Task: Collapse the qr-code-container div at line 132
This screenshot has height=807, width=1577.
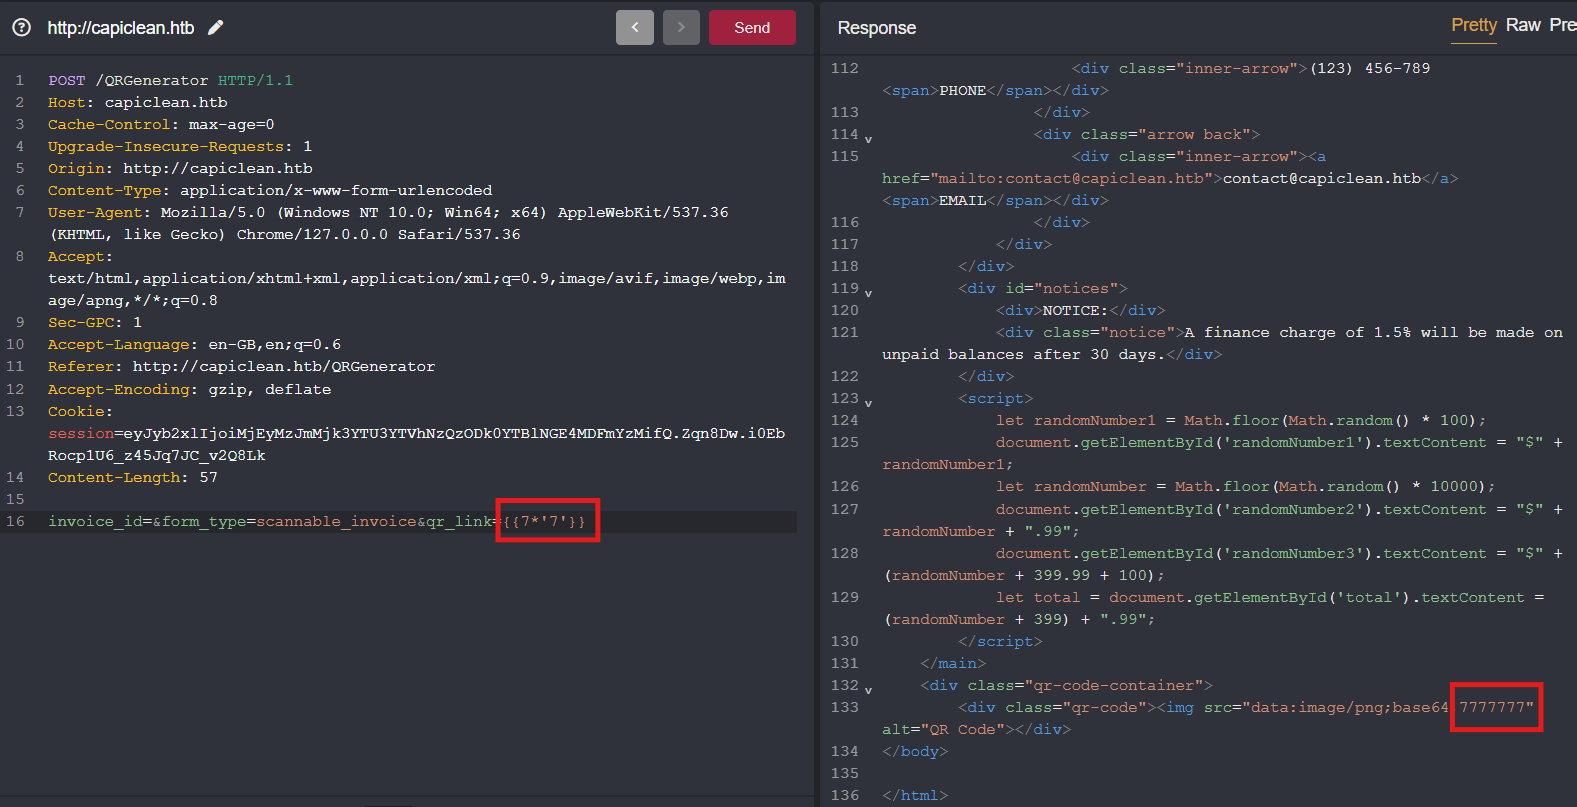Action: click(x=868, y=690)
